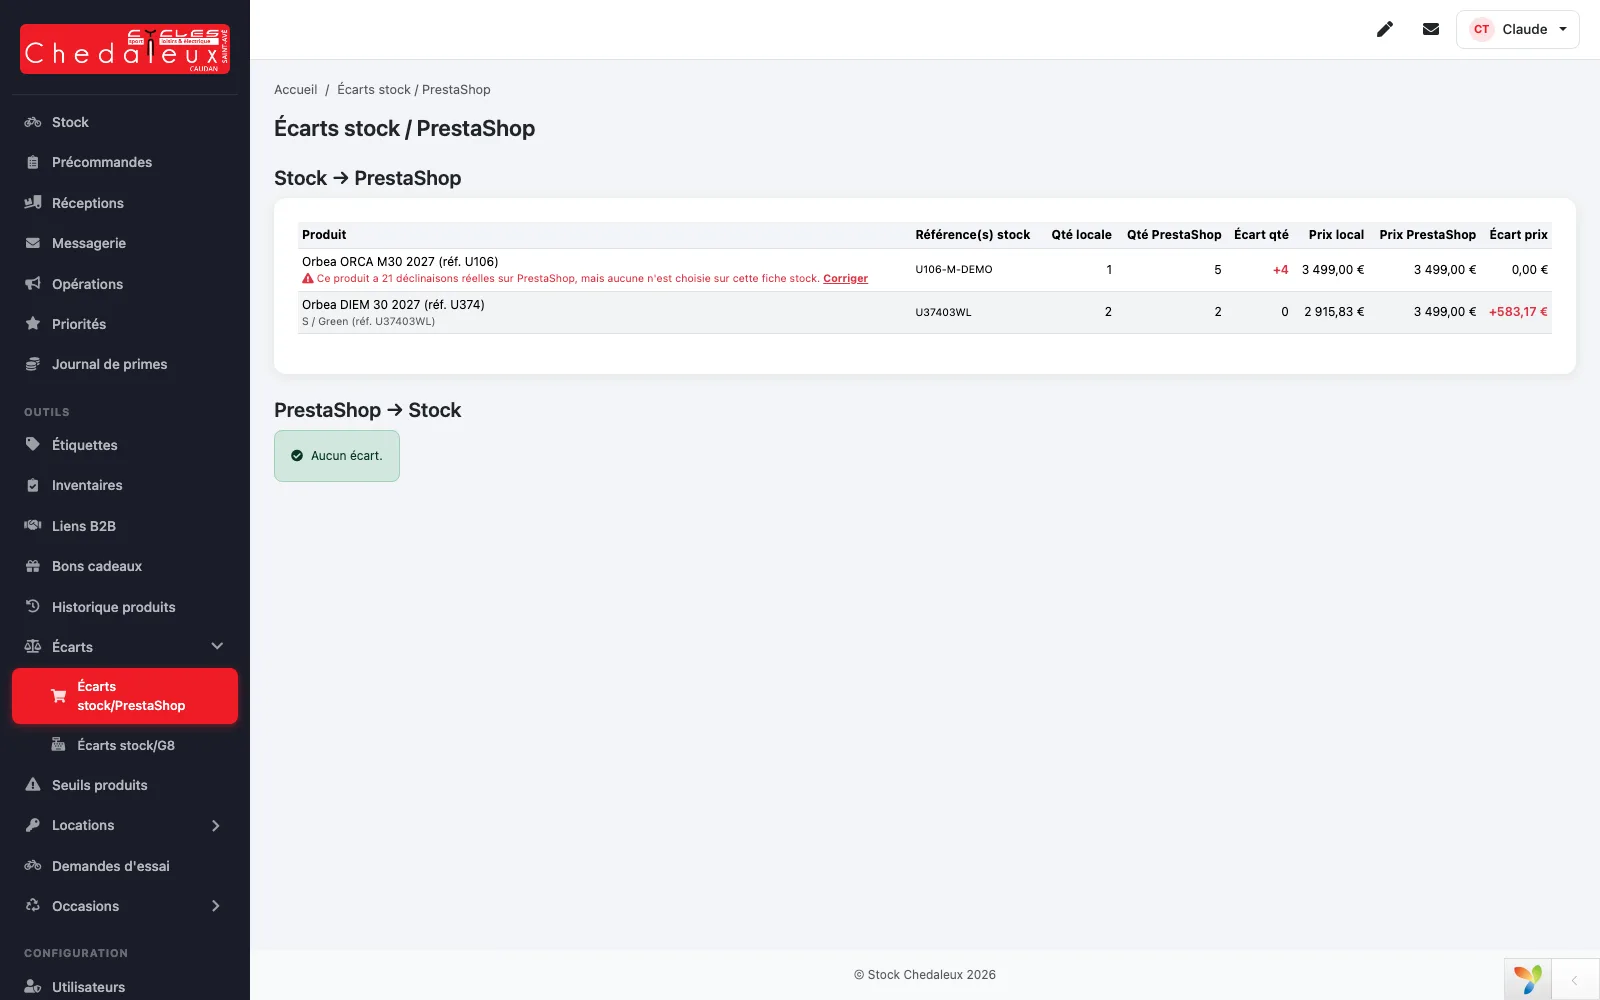Click reference U106-M-DEMO in the table

[x=954, y=270]
